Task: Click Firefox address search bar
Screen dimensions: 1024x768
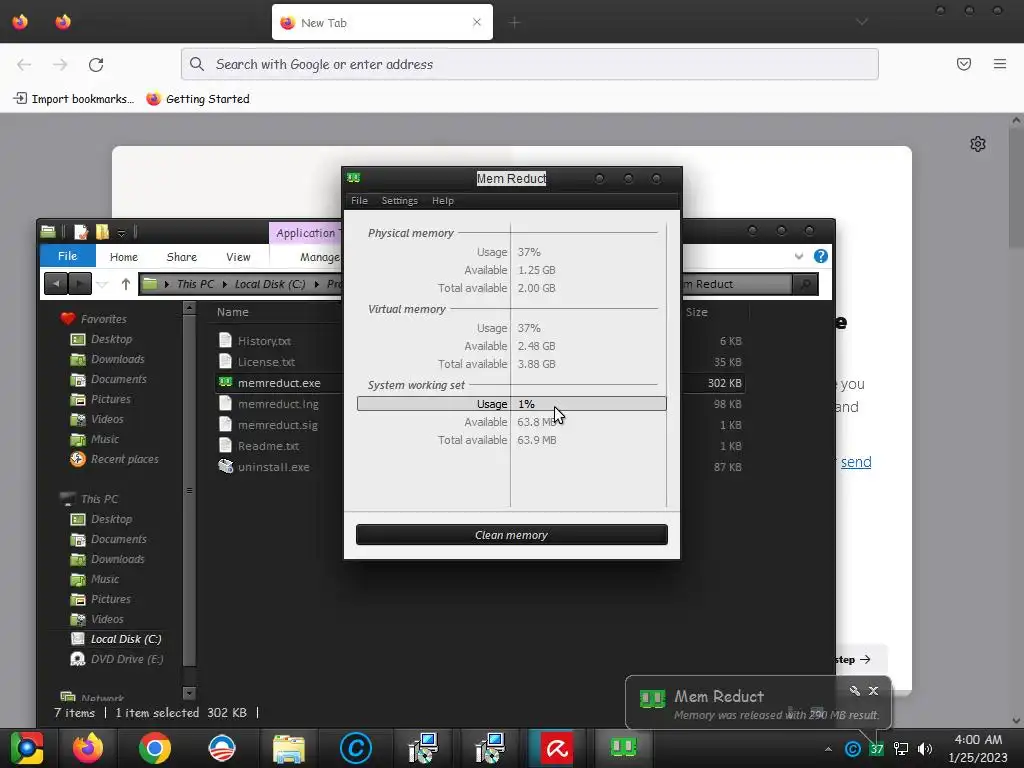Action: (x=530, y=64)
